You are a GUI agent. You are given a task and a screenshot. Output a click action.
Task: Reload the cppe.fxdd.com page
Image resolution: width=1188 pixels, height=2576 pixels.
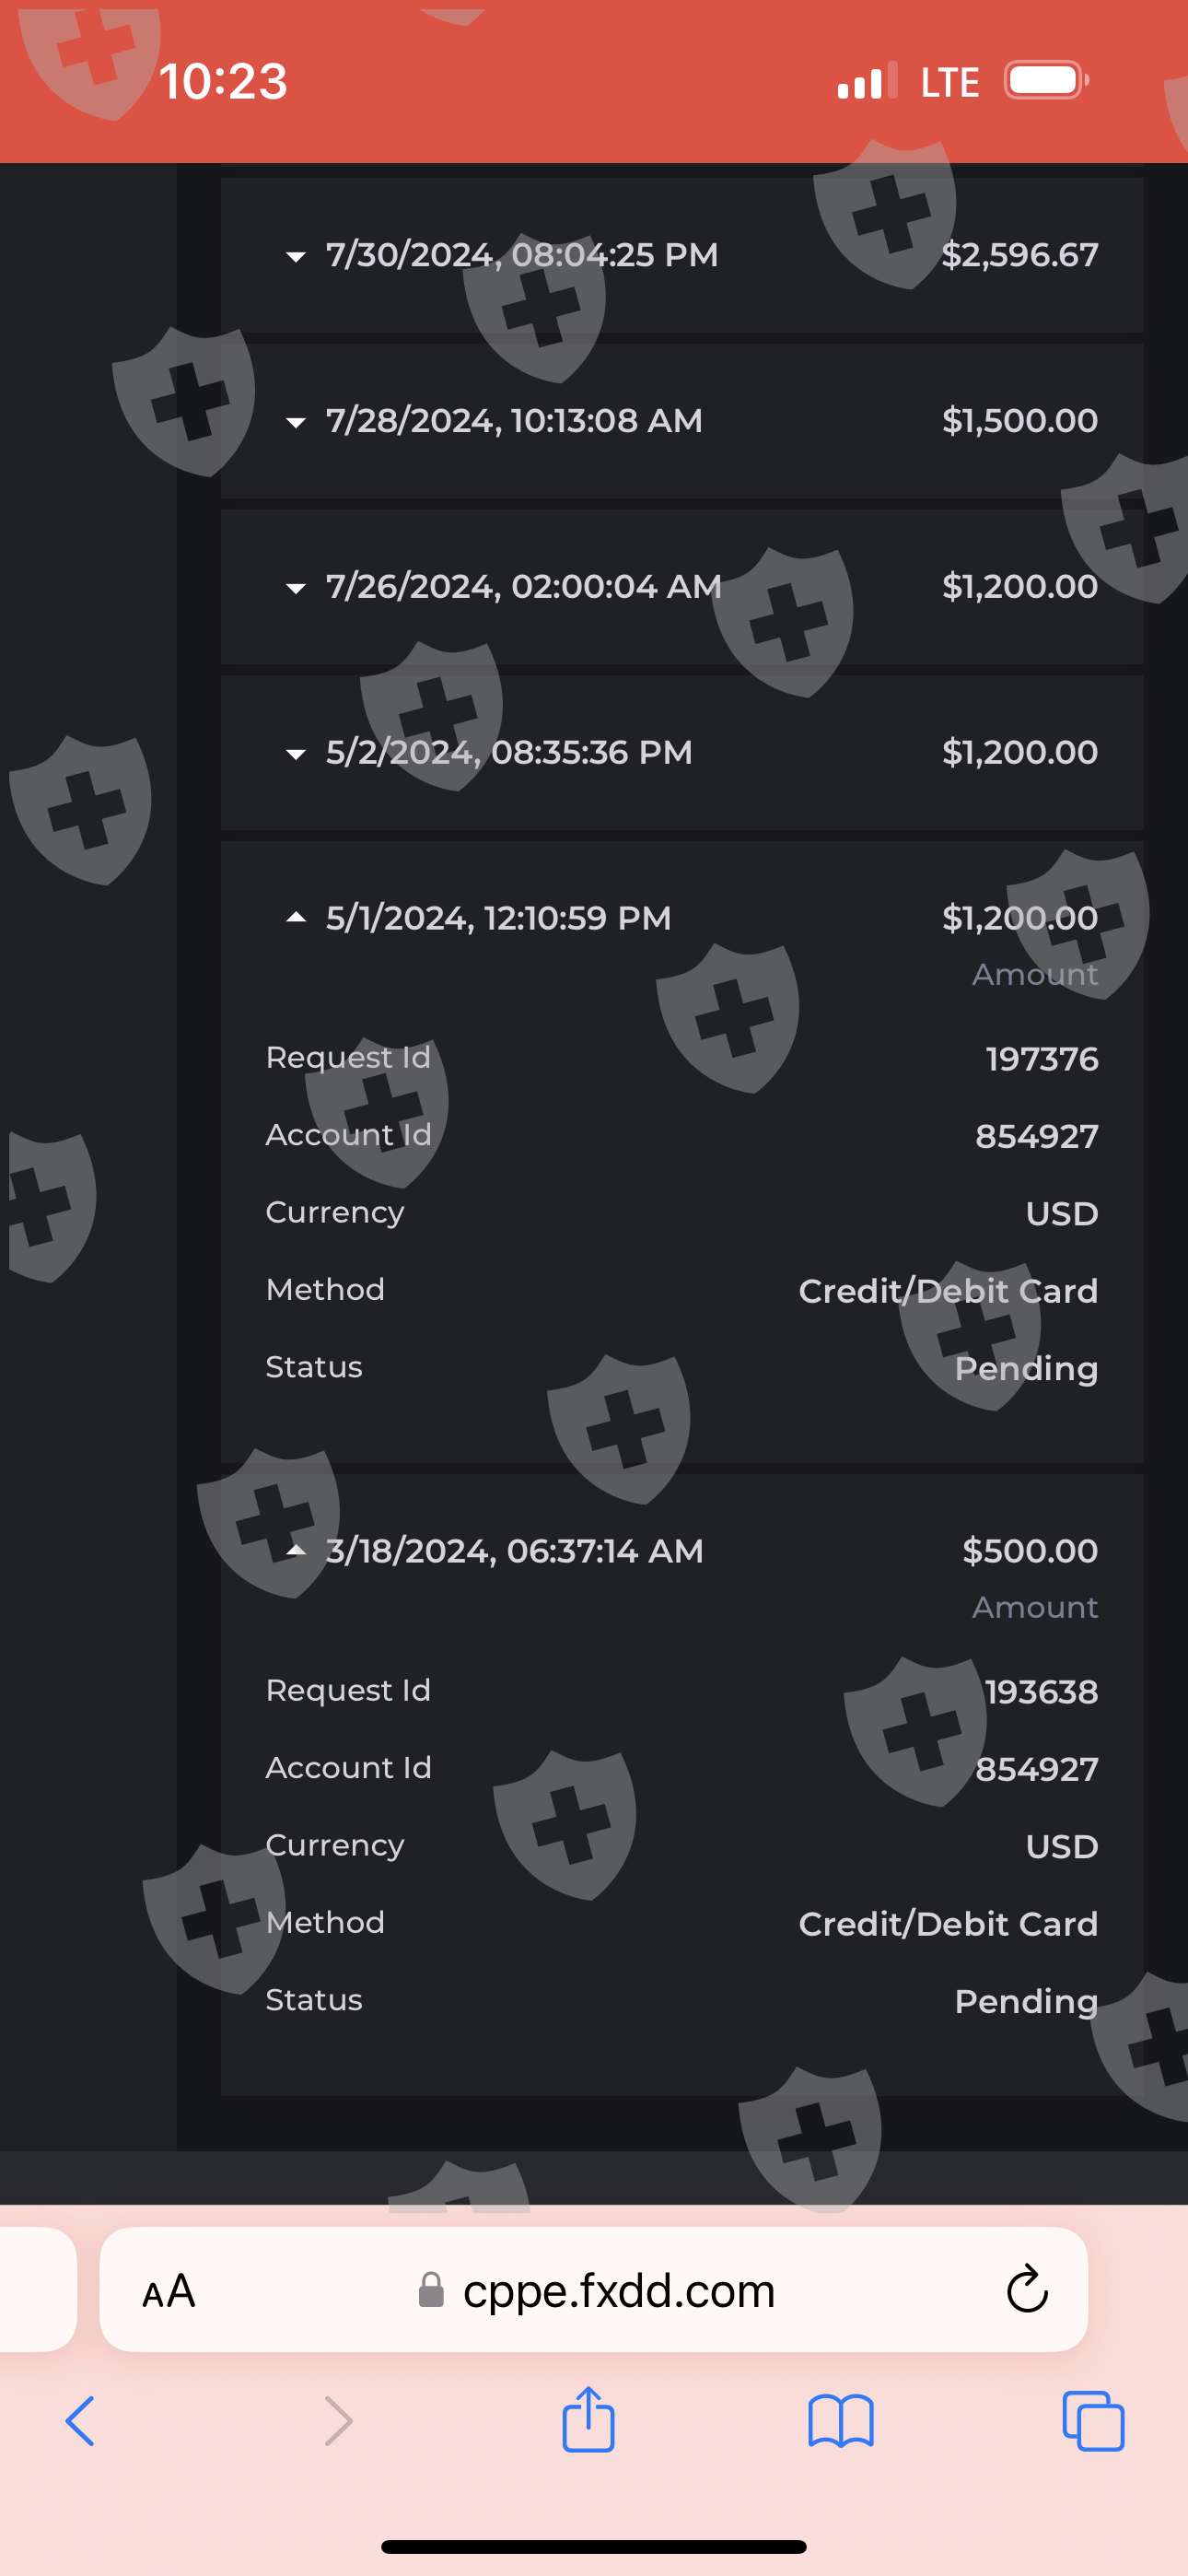pyautogui.click(x=1026, y=2289)
